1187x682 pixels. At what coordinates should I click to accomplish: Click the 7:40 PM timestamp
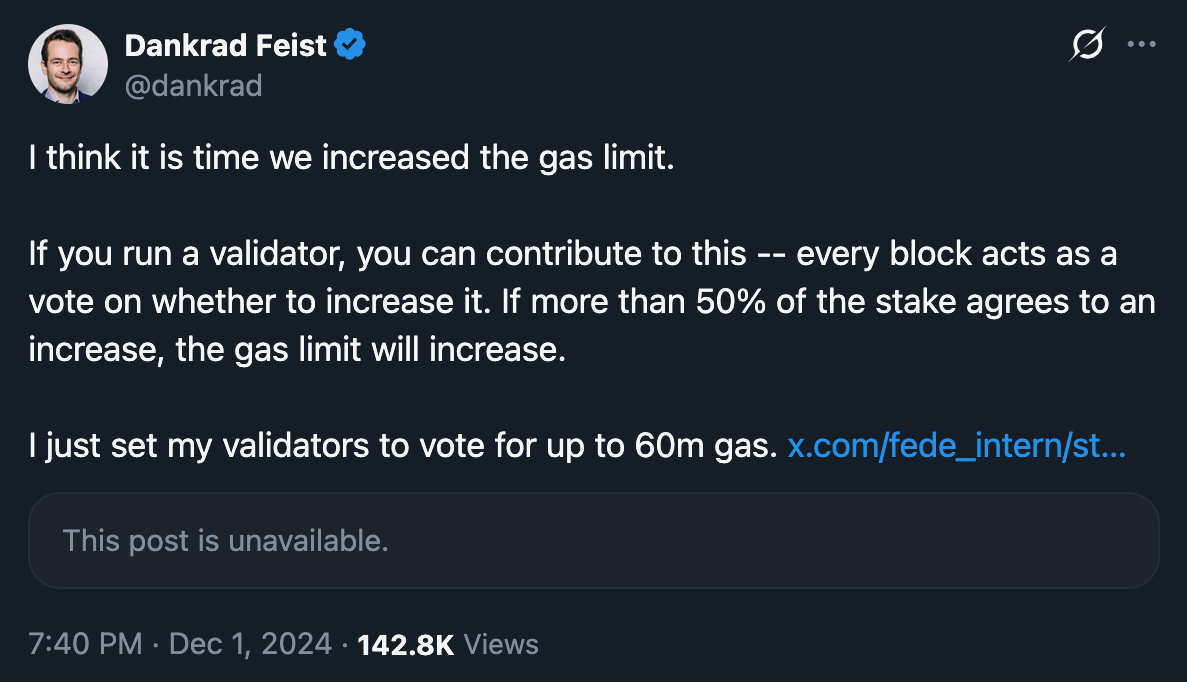tap(84, 644)
